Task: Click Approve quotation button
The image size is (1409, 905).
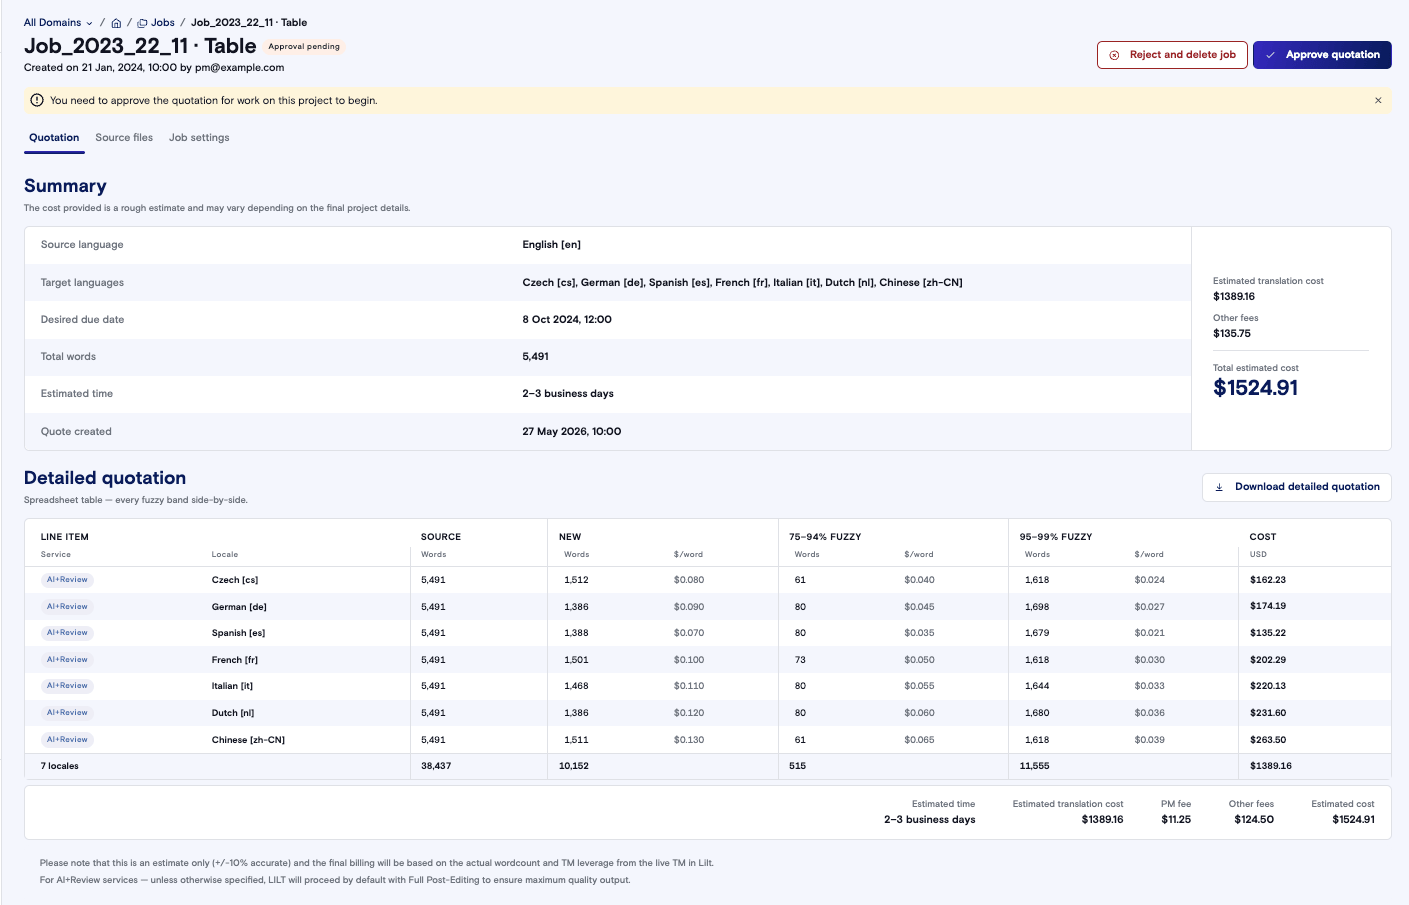Action: (x=1322, y=55)
